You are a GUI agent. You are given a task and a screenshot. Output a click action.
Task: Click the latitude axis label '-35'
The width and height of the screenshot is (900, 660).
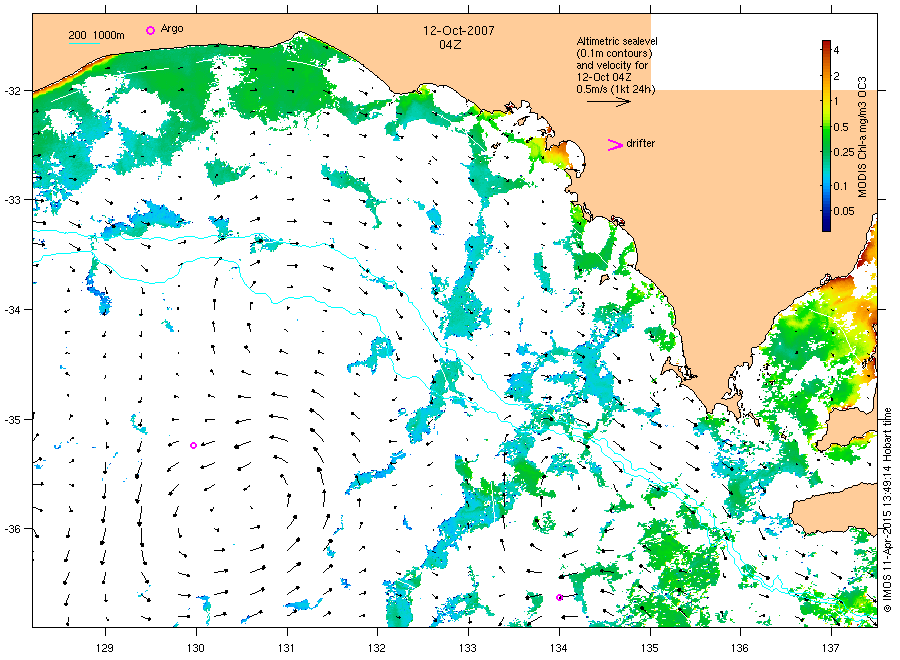[13, 420]
